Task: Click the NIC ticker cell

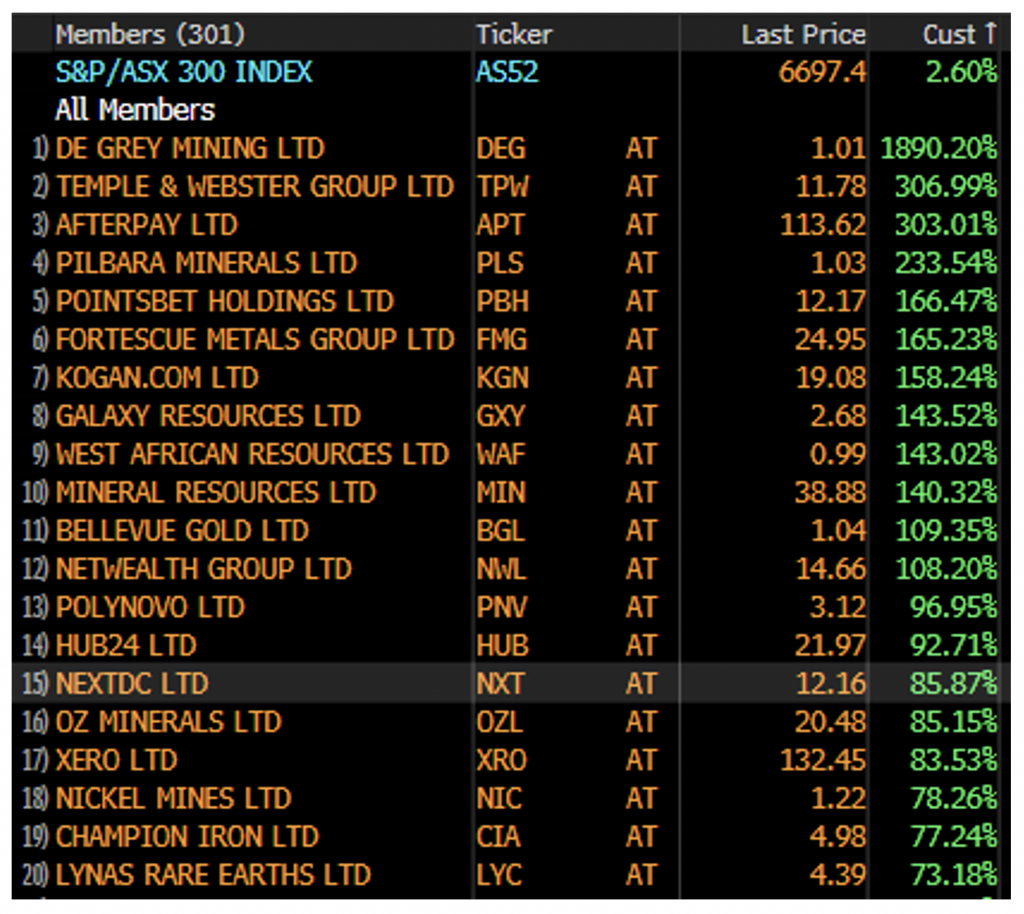Action: (499, 798)
